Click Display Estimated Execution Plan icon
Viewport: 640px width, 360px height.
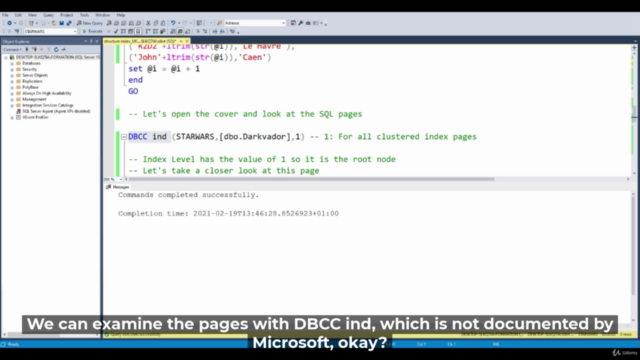click(123, 31)
